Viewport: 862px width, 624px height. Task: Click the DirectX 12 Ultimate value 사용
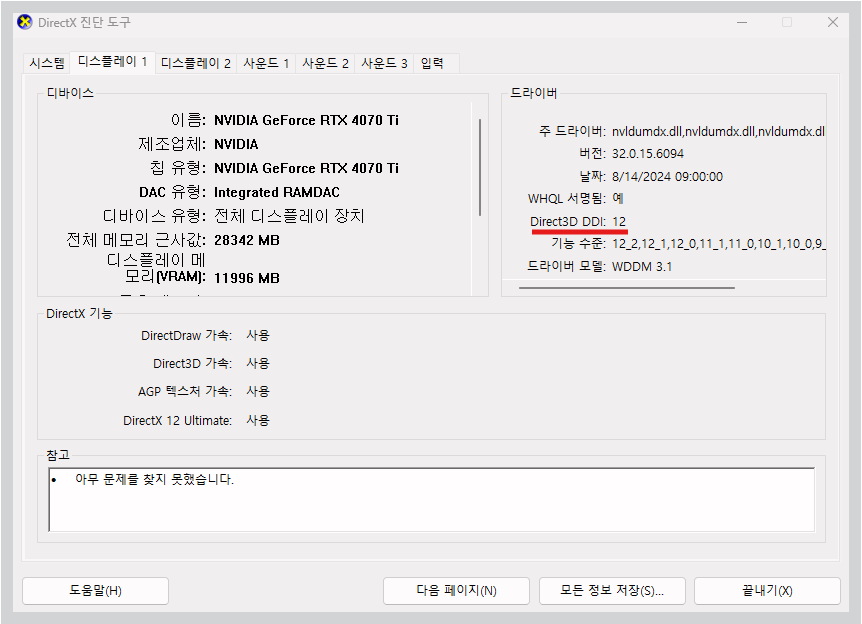[258, 421]
